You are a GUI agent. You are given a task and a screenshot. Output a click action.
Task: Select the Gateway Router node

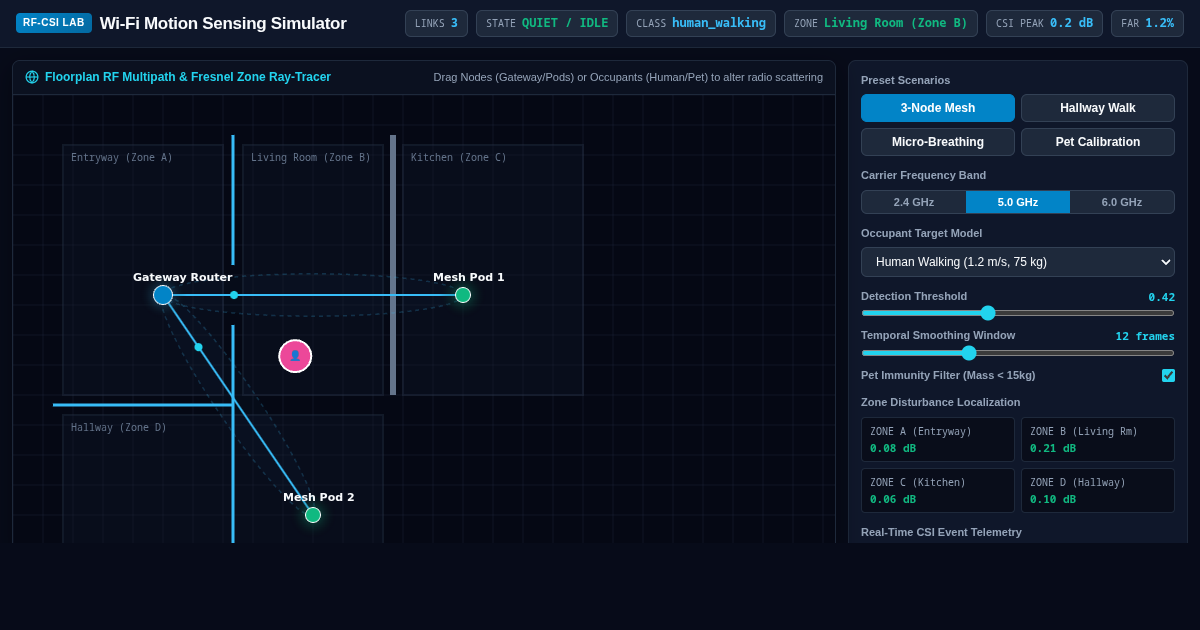click(163, 295)
